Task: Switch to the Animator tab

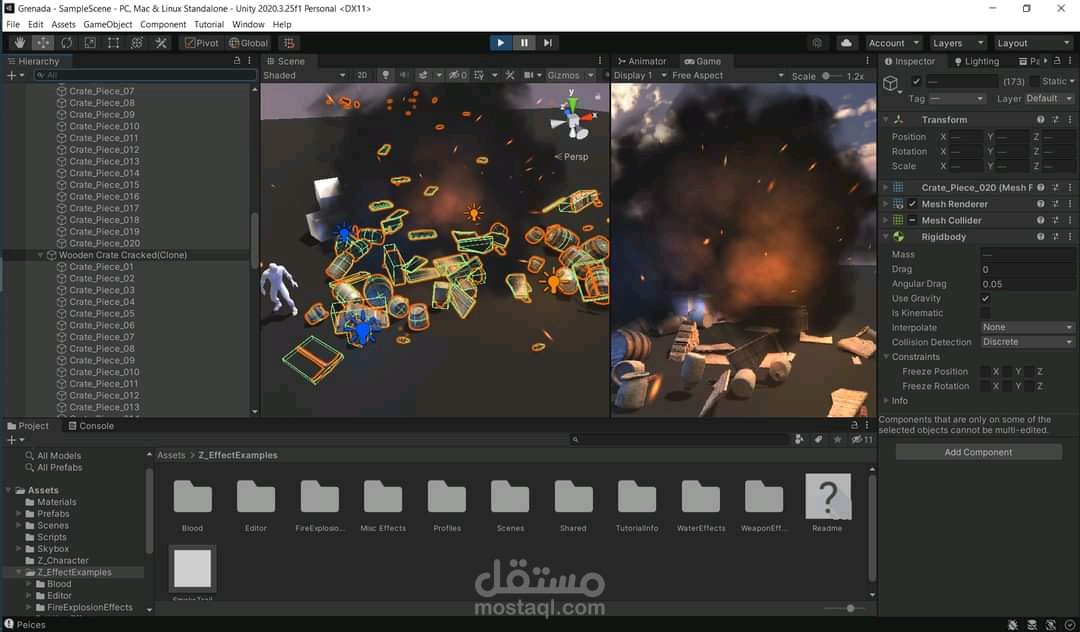Action: 642,61
